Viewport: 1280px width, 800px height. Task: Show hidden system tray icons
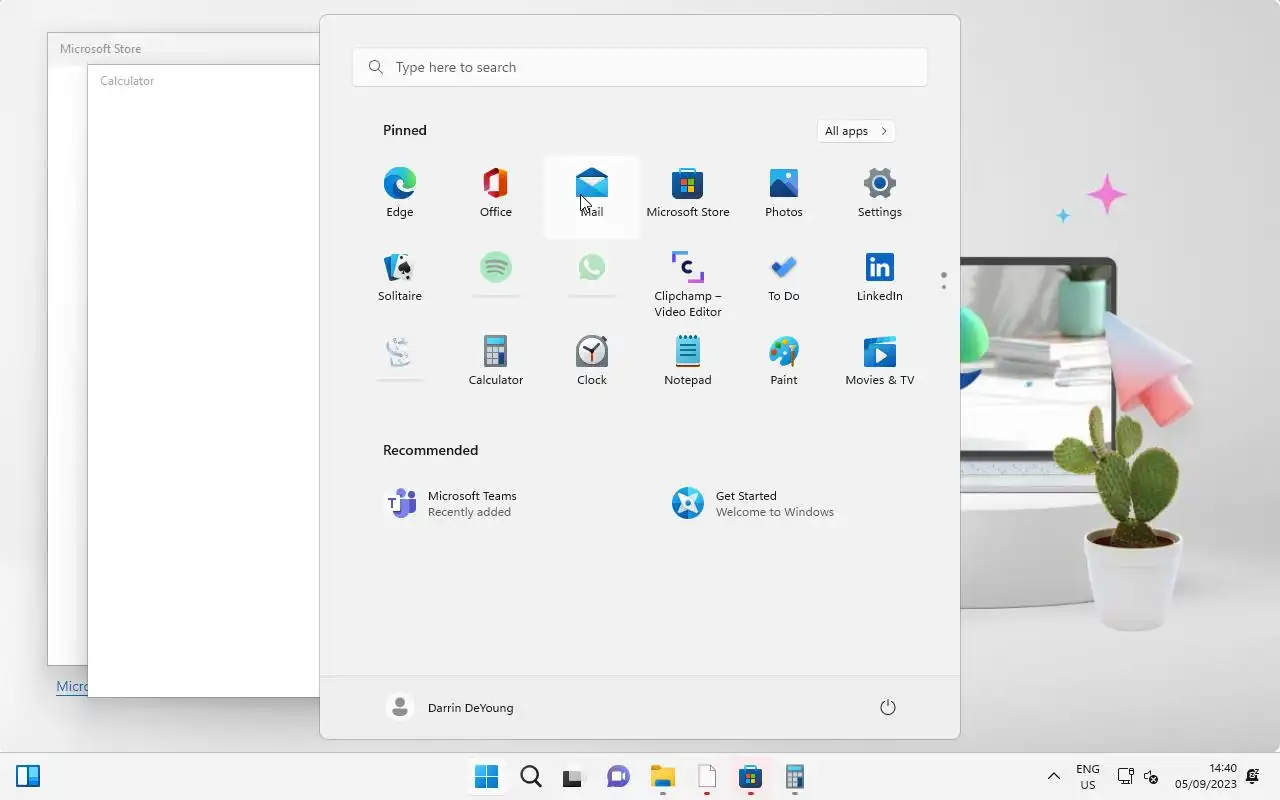[x=1054, y=777]
